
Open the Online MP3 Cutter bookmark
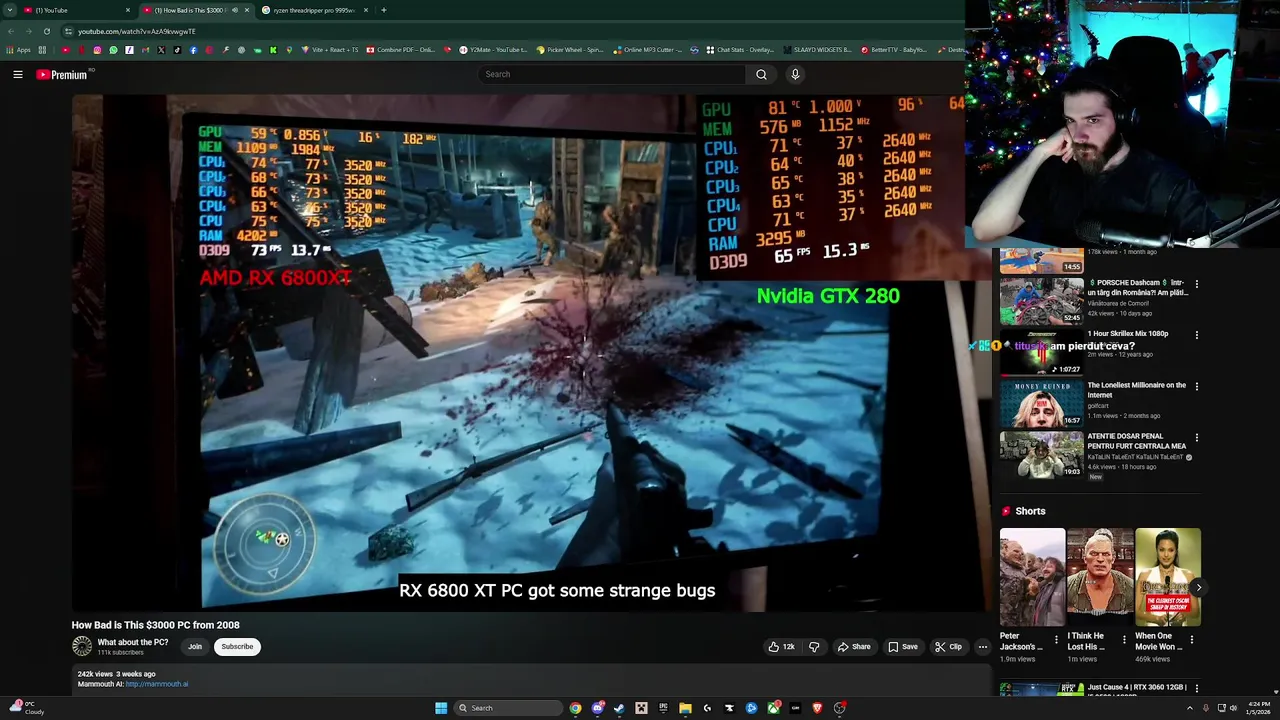[x=648, y=50]
